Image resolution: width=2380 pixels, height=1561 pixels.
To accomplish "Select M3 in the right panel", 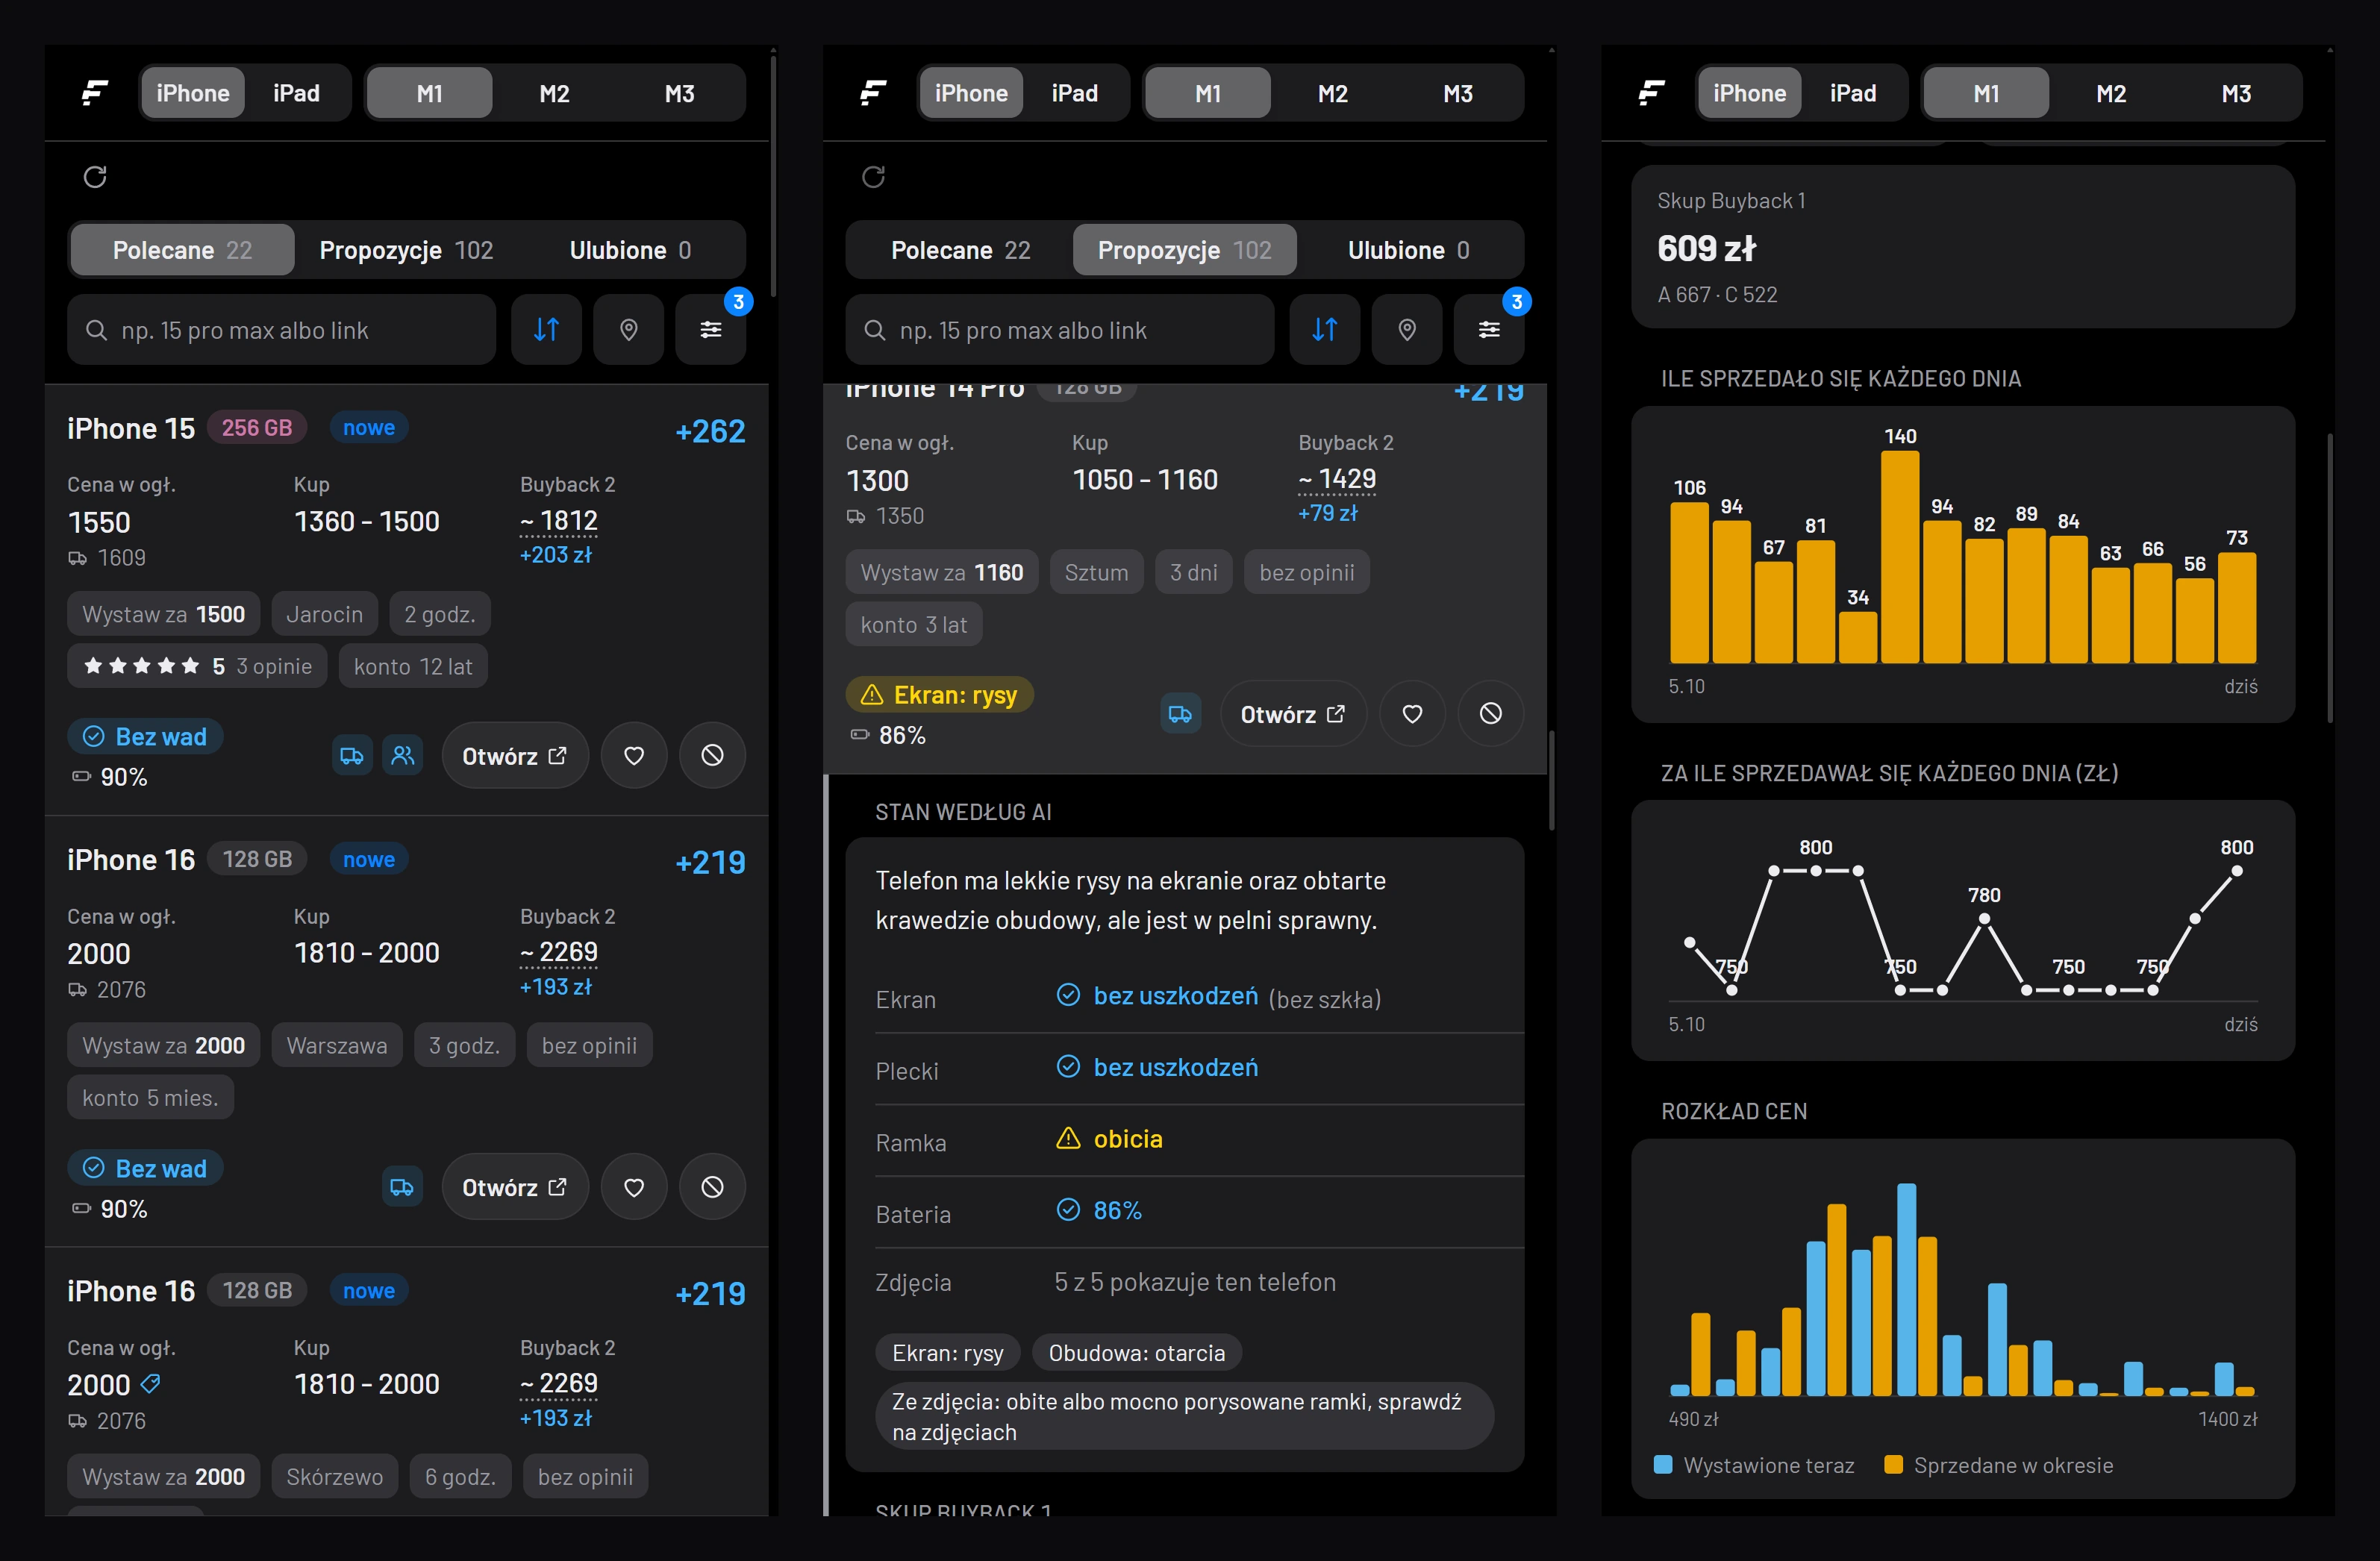I will pos(2236,93).
